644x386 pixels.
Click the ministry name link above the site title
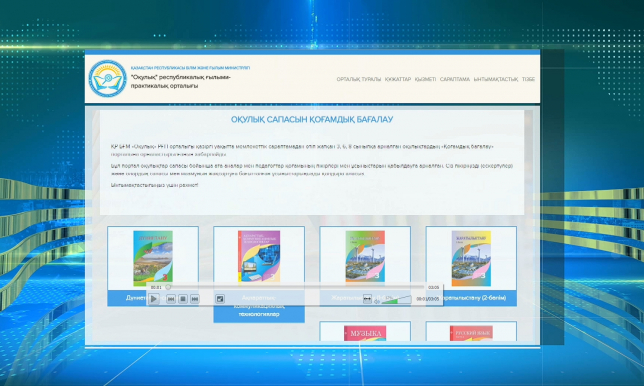click(x=190, y=68)
